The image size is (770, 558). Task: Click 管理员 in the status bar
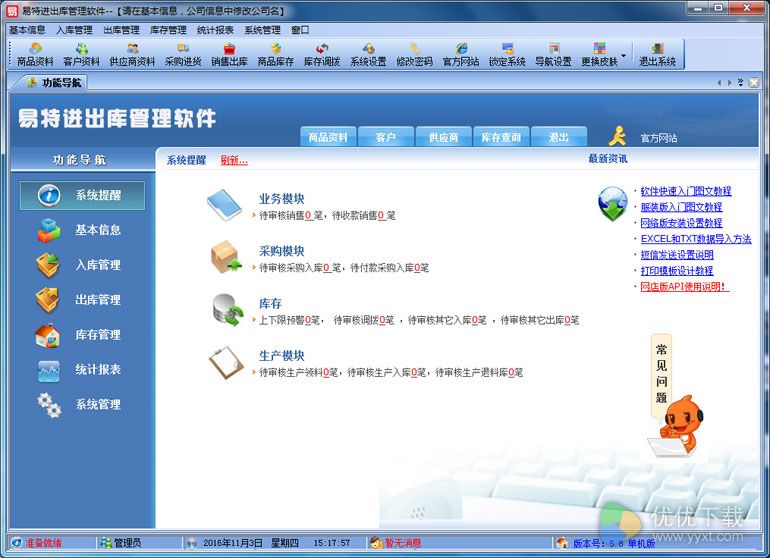click(127, 543)
